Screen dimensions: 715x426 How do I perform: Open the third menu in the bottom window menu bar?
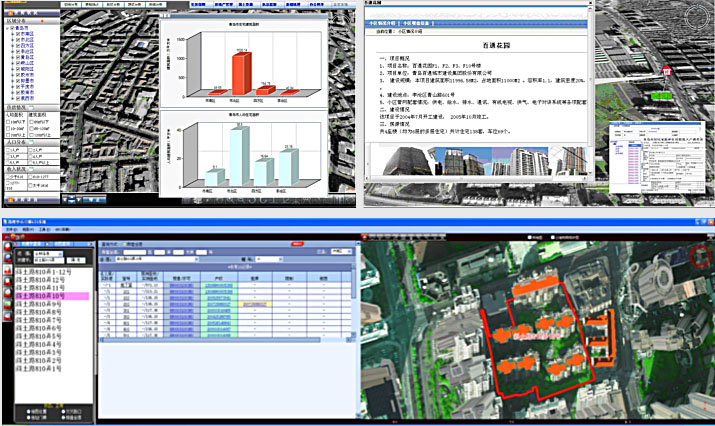(45, 229)
